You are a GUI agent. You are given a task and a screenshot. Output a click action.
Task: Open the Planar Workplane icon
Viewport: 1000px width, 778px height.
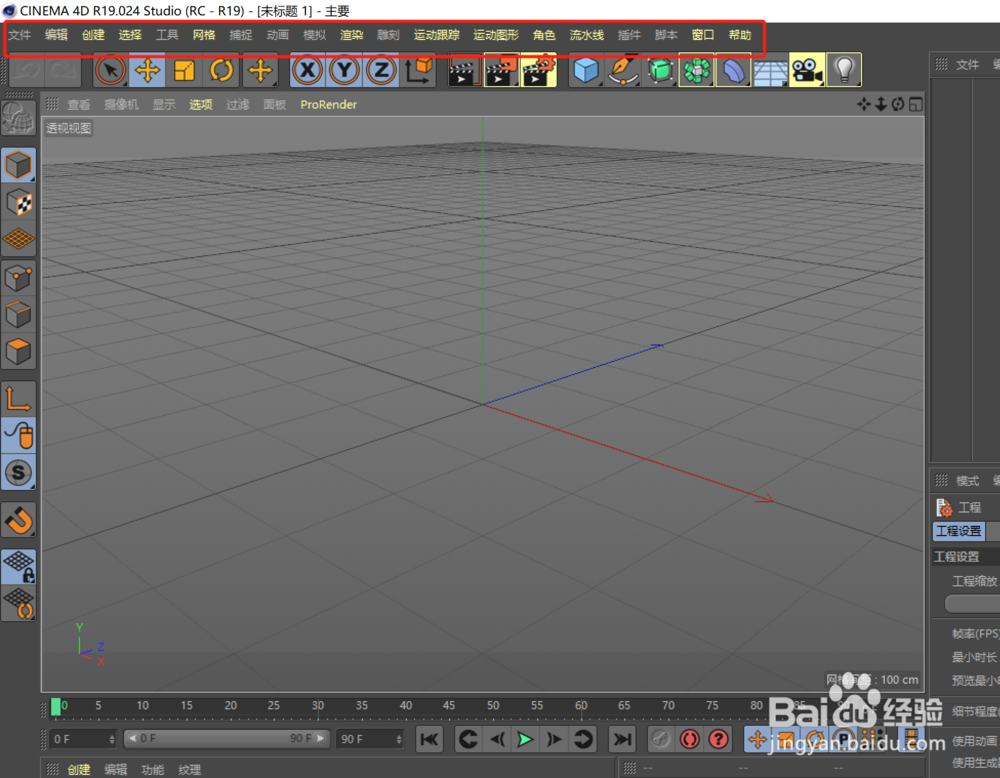tap(18, 603)
